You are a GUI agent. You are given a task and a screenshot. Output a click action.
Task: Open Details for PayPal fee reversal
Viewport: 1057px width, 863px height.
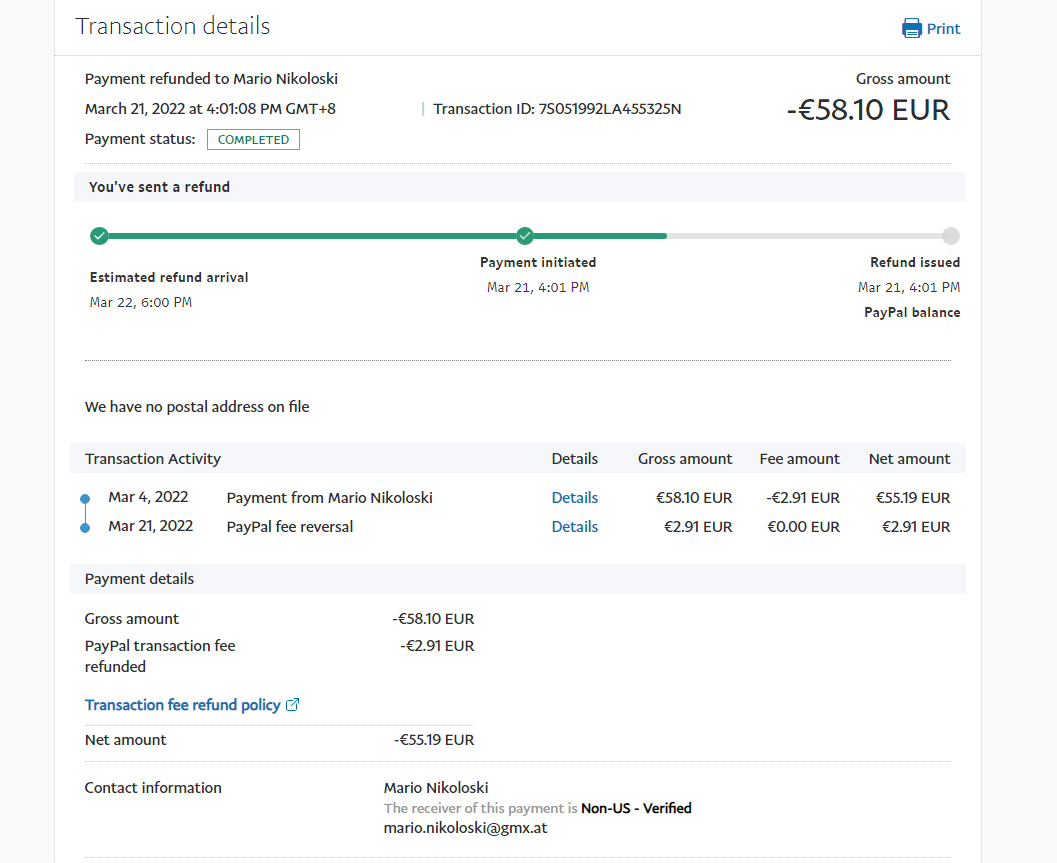pyautogui.click(x=574, y=527)
